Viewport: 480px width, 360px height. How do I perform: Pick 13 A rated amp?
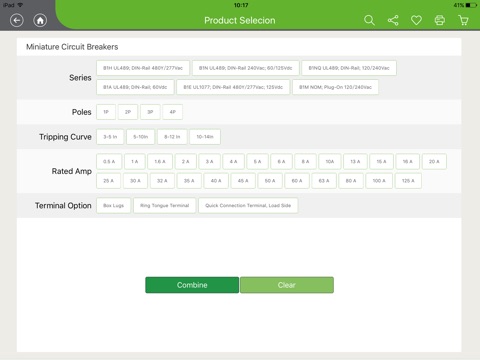tap(355, 162)
